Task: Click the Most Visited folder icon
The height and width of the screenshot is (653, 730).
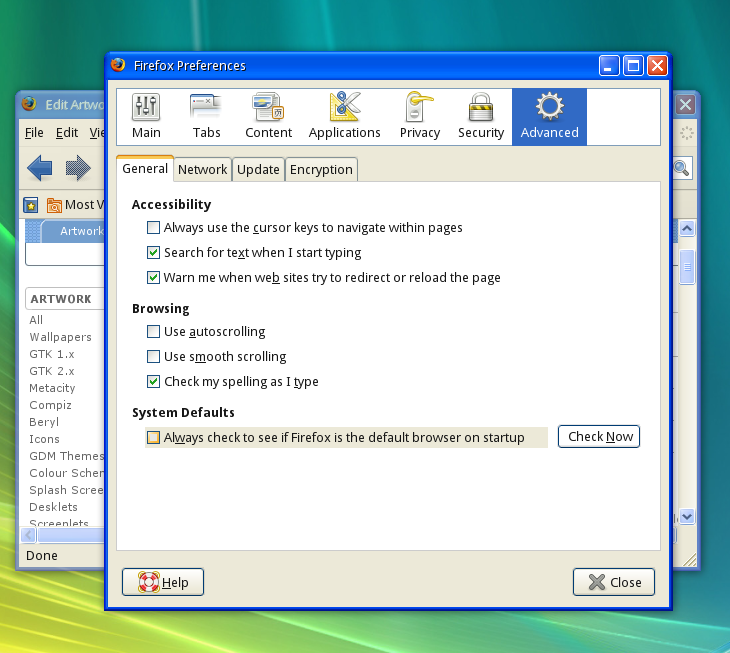Action: coord(54,205)
